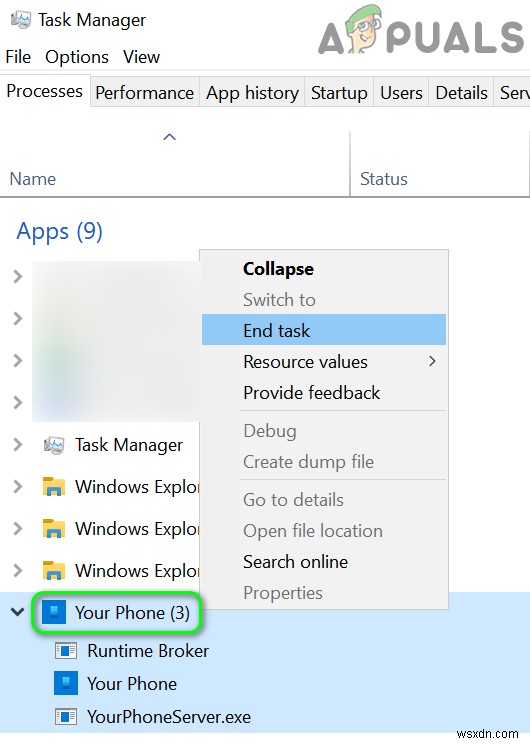
Task: Sort by the Name column header
Action: click(x=175, y=178)
